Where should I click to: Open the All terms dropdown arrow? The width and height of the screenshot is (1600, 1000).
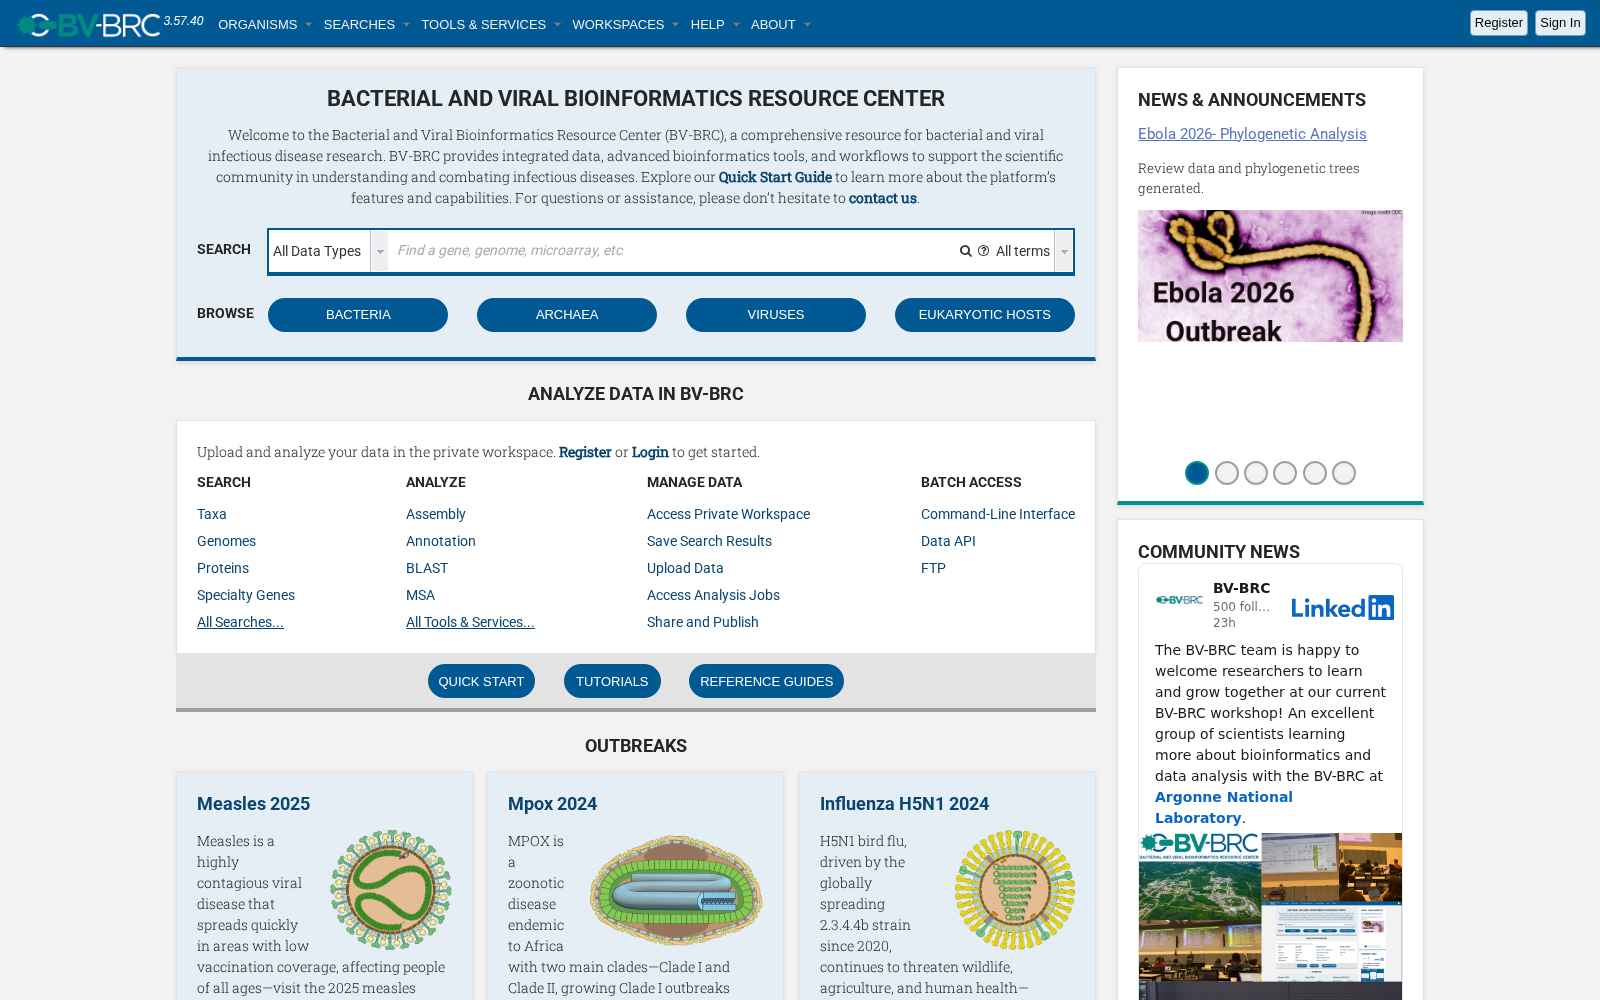pyautogui.click(x=1064, y=251)
